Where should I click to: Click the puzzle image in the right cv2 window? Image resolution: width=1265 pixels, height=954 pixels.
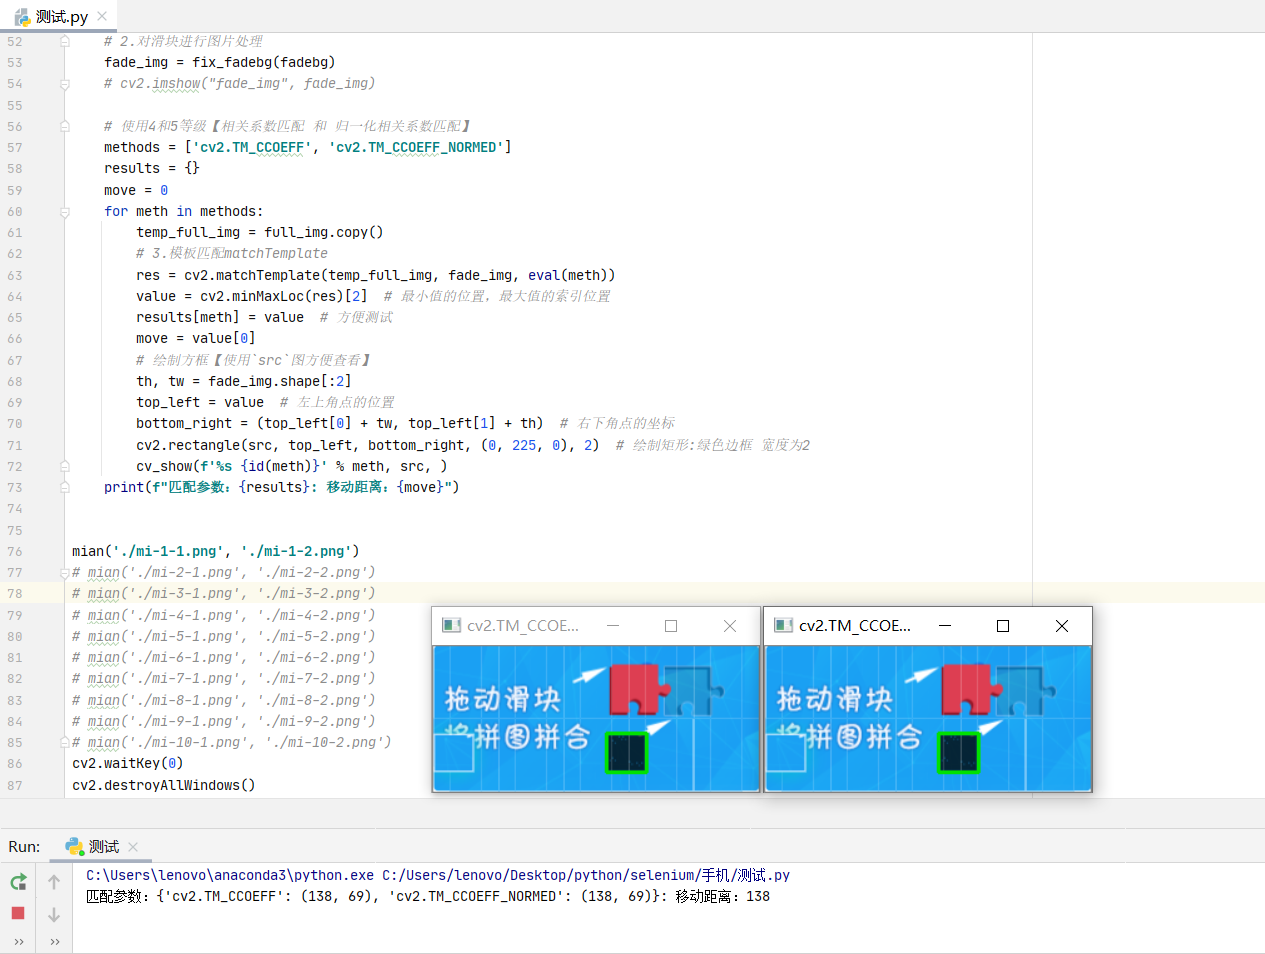[928, 718]
